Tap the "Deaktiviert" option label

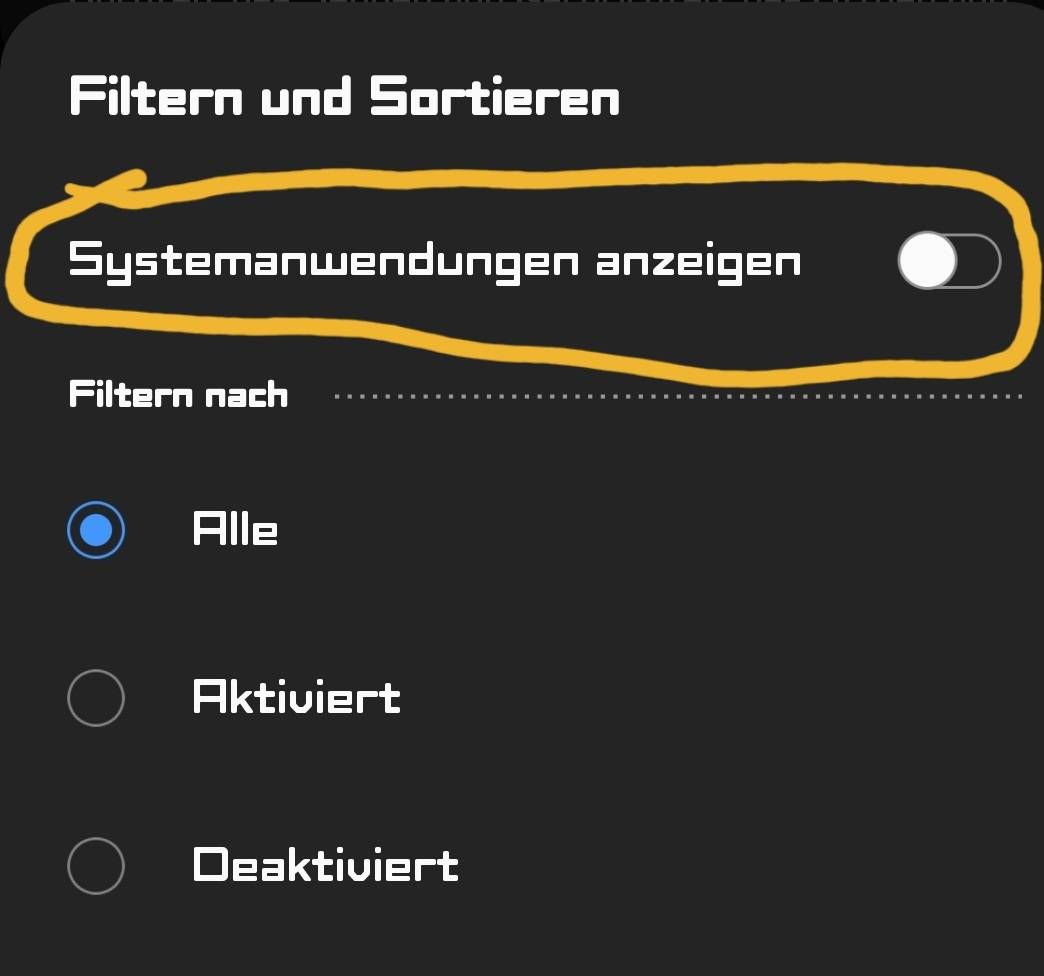pos(325,865)
